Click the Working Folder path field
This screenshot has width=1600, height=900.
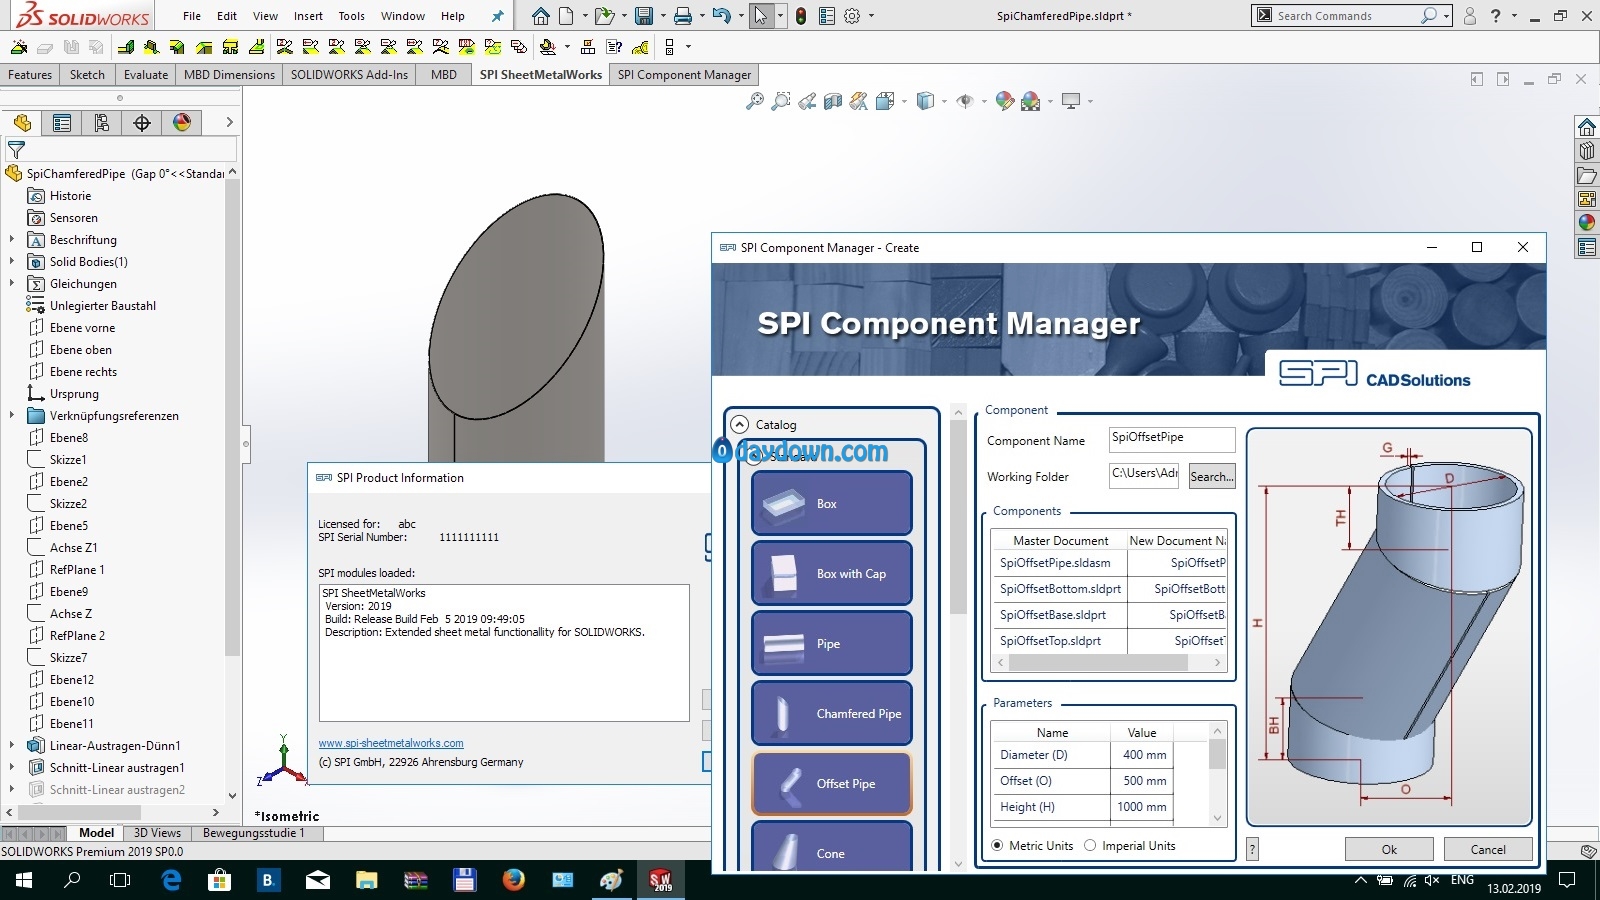coord(1145,476)
